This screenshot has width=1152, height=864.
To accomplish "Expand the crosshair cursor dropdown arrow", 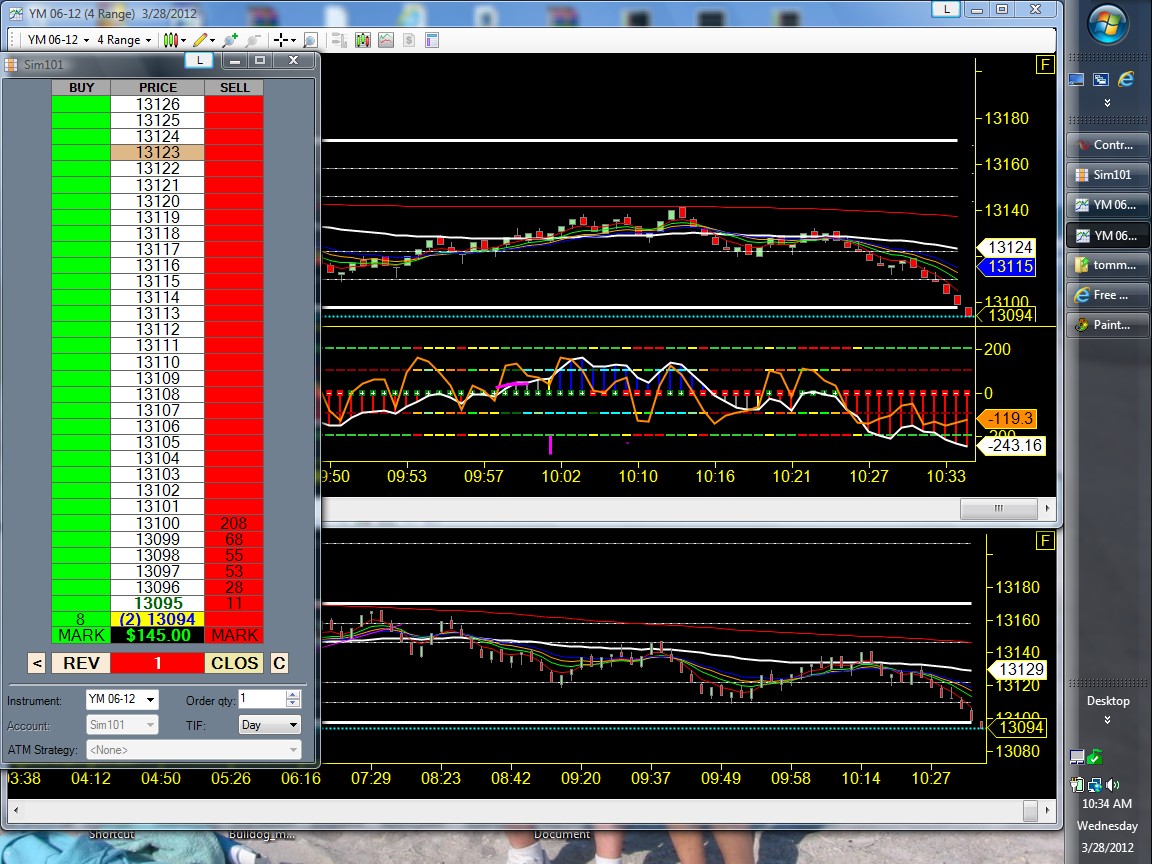I will coord(292,40).
